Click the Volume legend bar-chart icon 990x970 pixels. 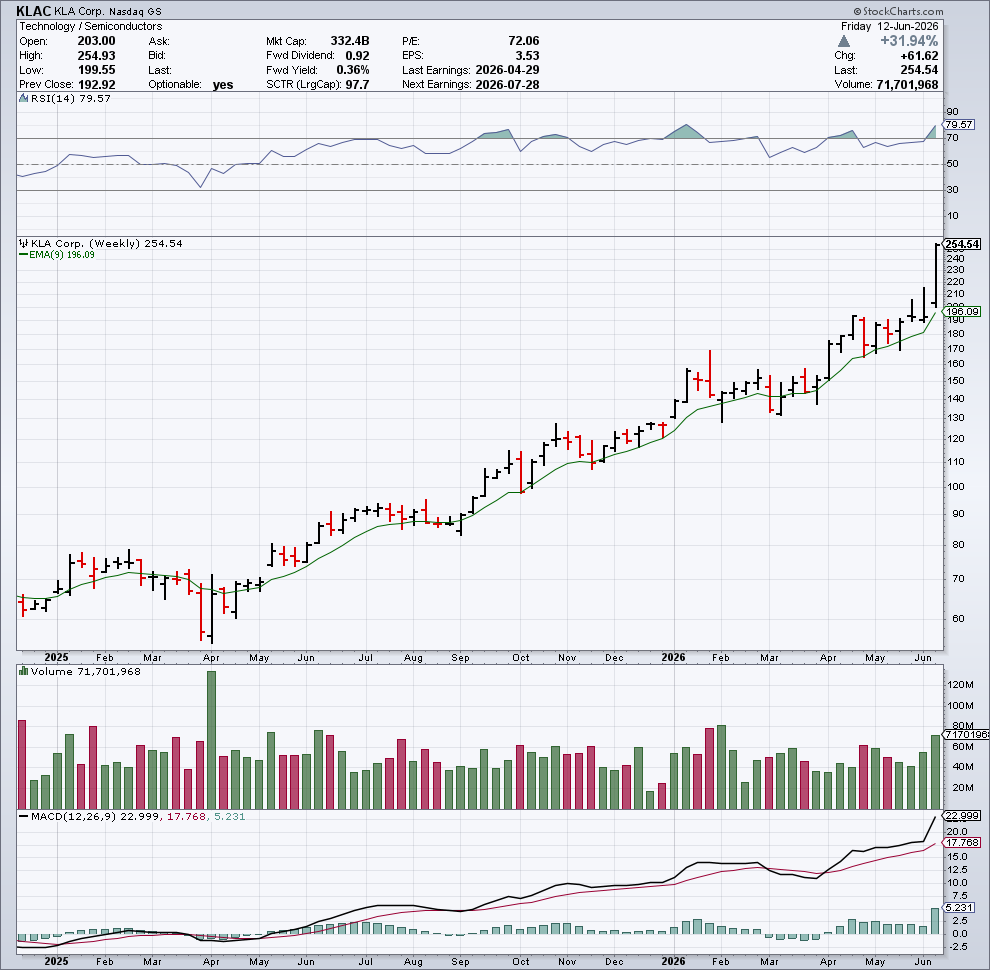[x=23, y=671]
